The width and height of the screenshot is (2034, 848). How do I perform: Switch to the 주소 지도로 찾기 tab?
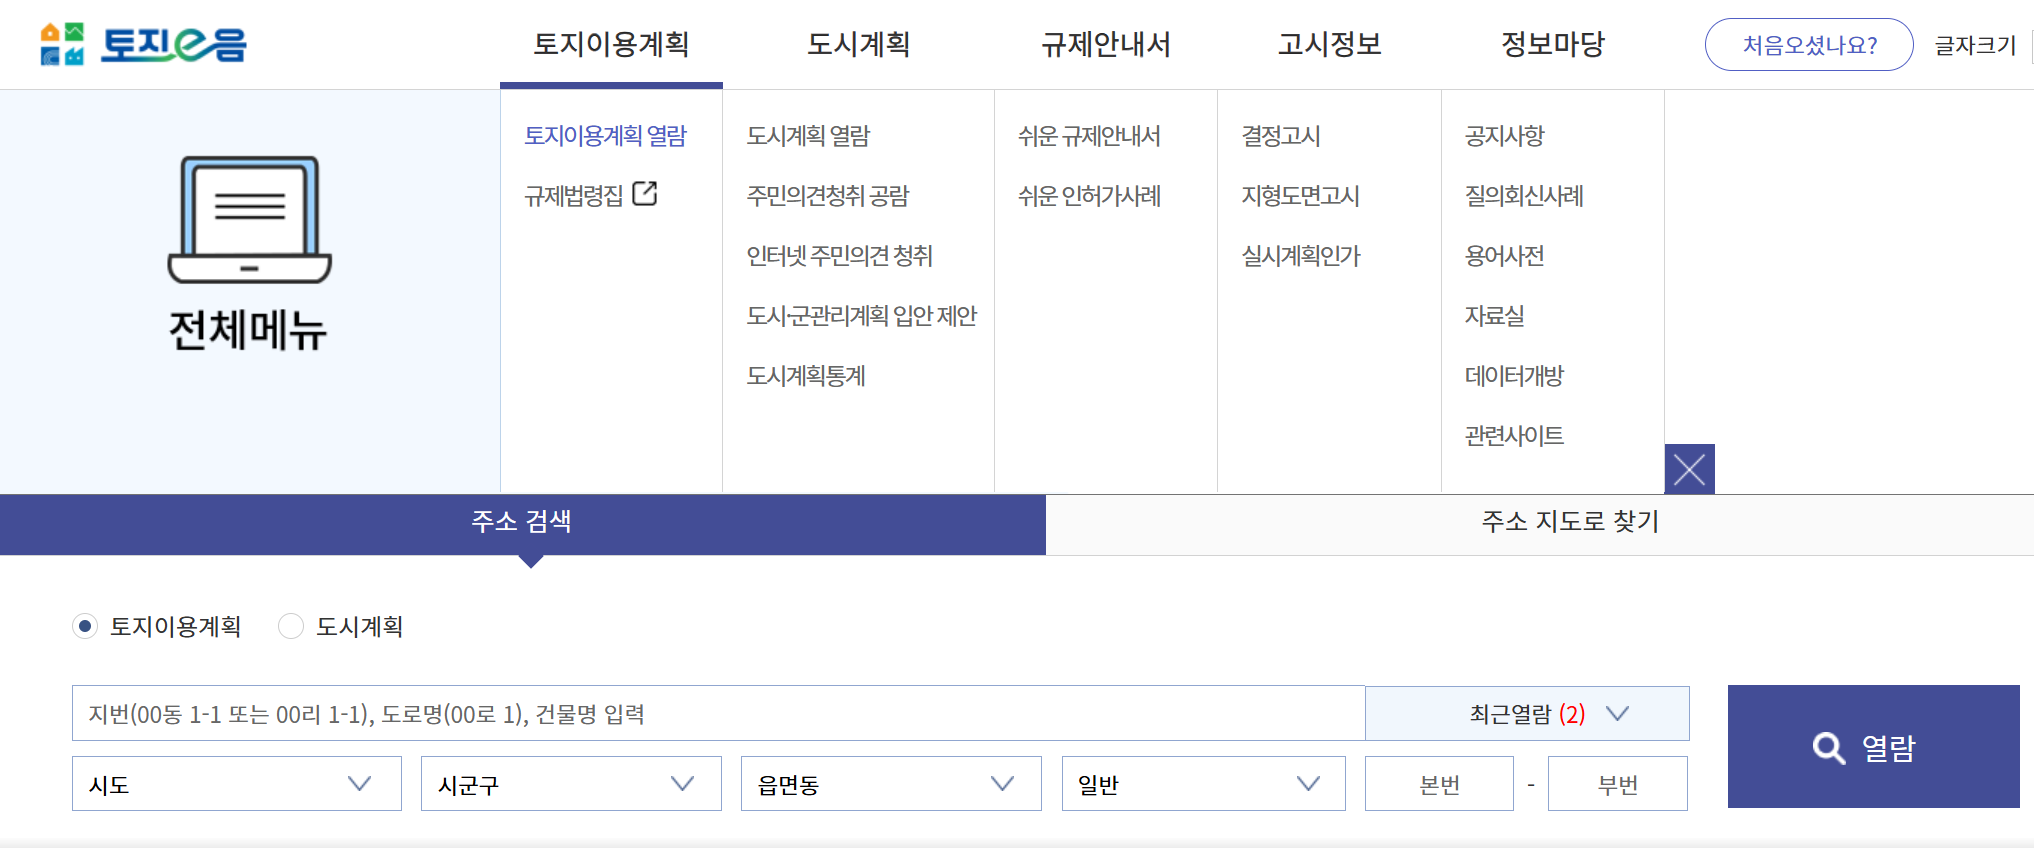[1568, 522]
